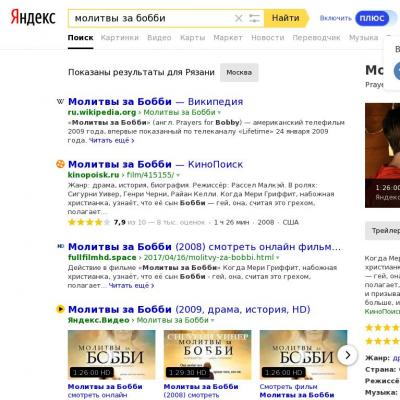This screenshot has width=400, height=400.
Task: Open the Маркет tab
Action: pyautogui.click(x=228, y=38)
